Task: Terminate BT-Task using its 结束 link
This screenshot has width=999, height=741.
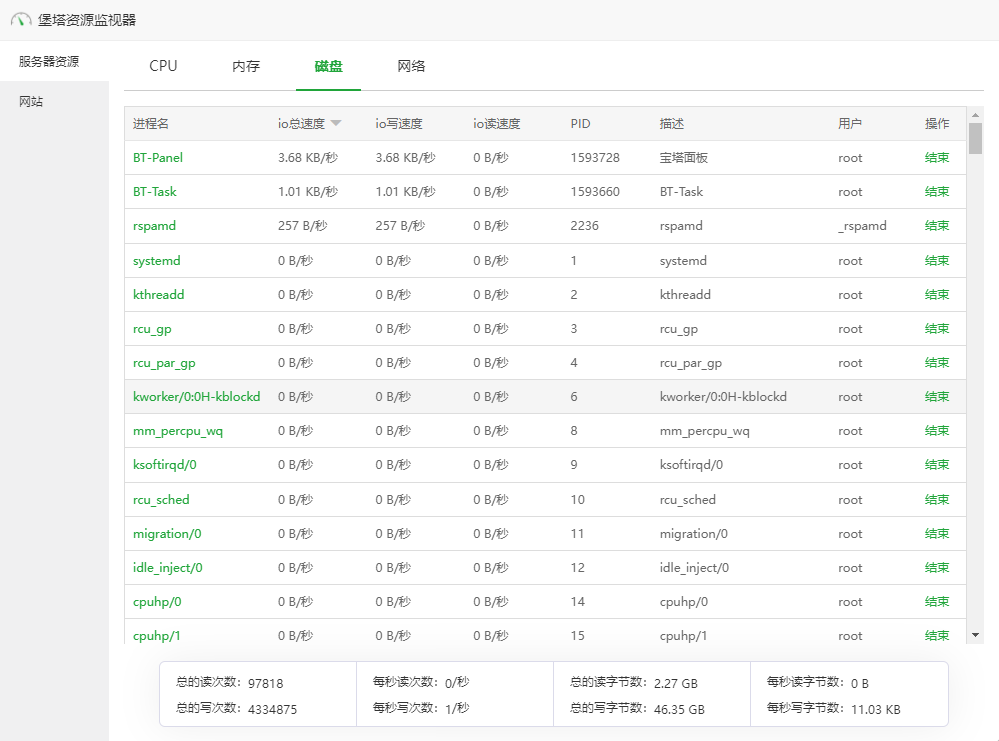Action: click(937, 192)
